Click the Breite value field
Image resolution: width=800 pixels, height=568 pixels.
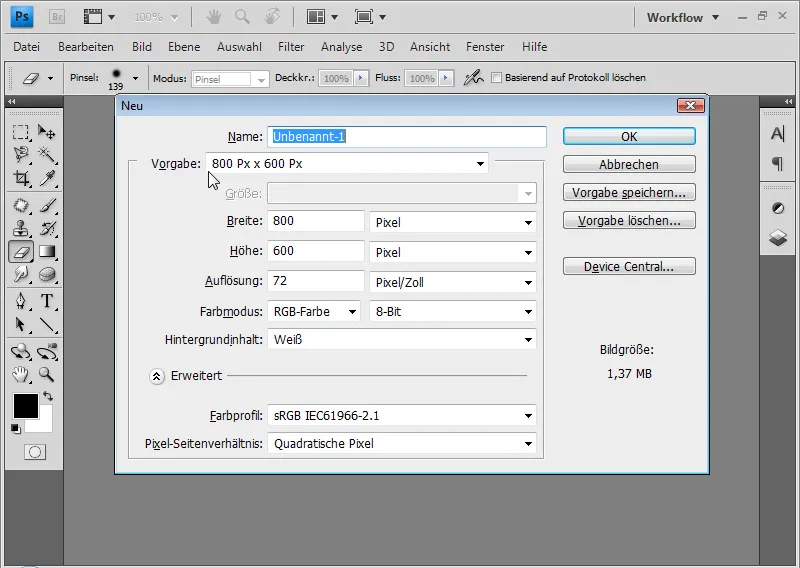[316, 221]
